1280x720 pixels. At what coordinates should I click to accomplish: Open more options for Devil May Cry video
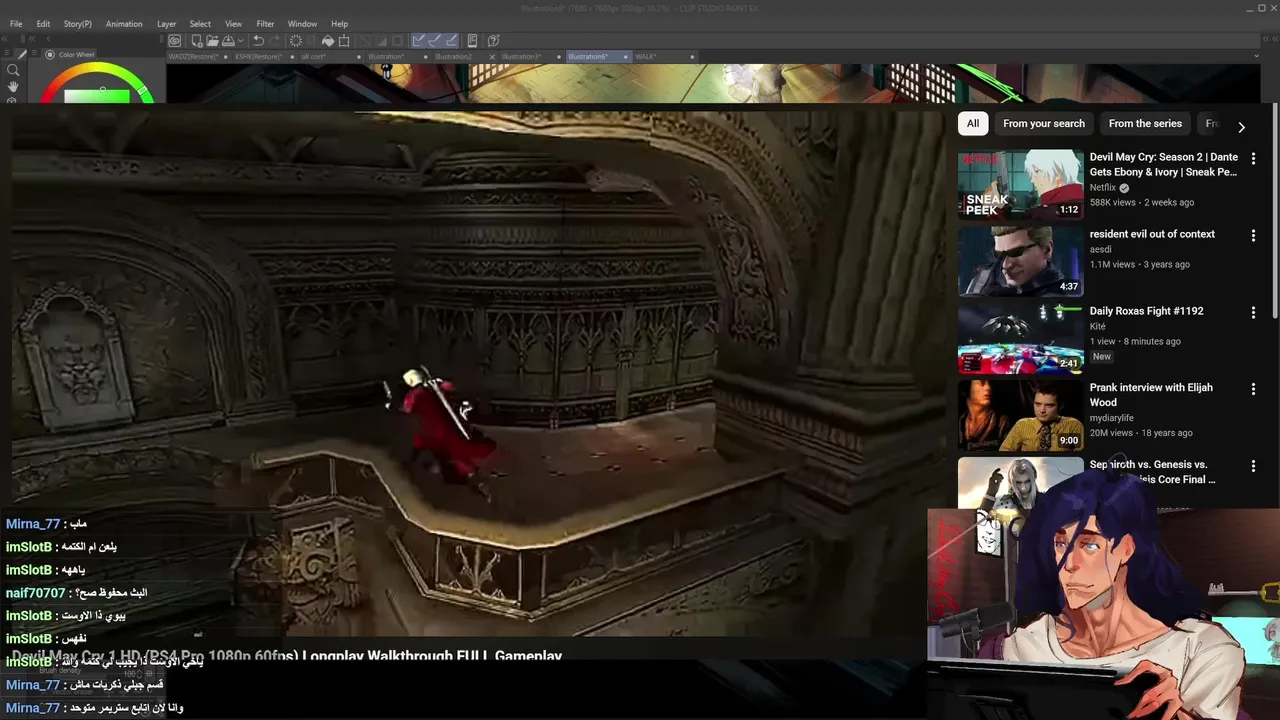pos(1253,158)
